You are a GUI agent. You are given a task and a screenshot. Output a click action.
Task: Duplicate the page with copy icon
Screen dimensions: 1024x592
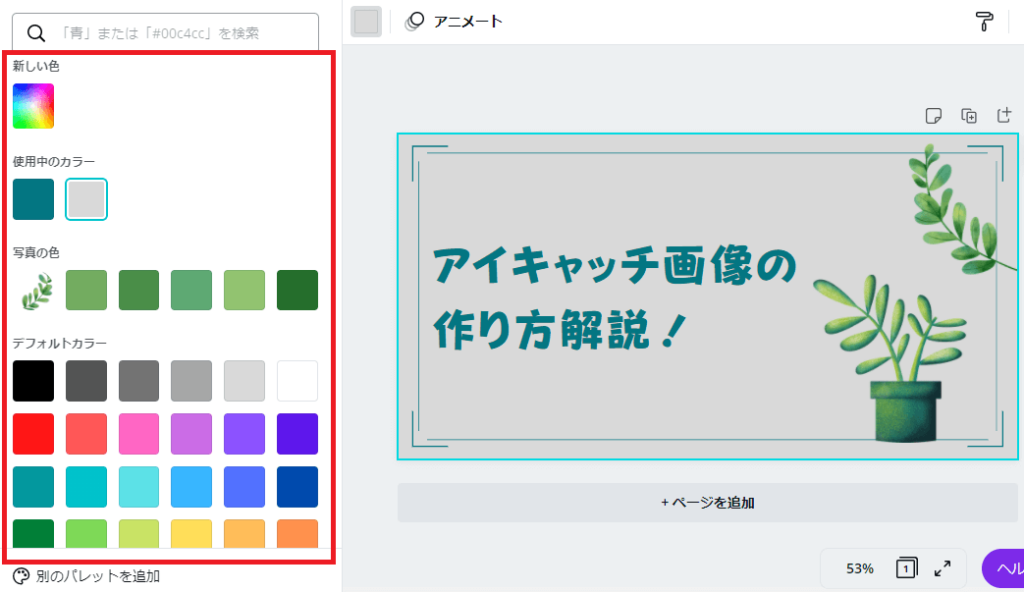point(969,116)
